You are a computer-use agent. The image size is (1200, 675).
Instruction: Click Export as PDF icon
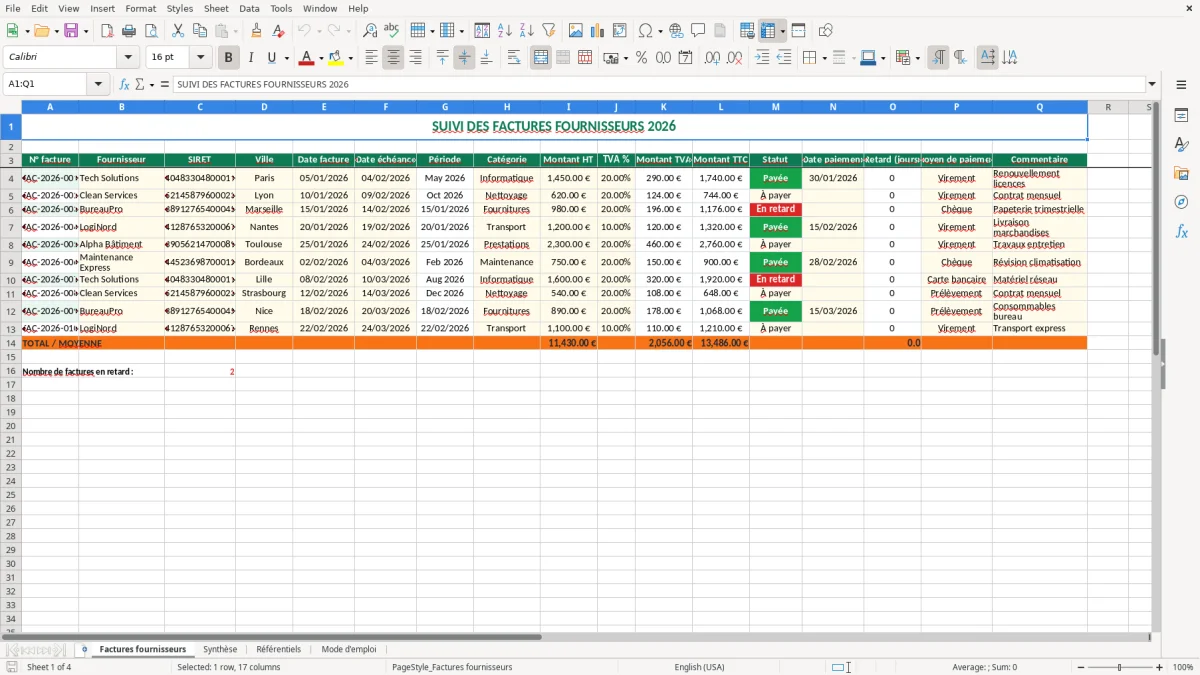(107, 31)
